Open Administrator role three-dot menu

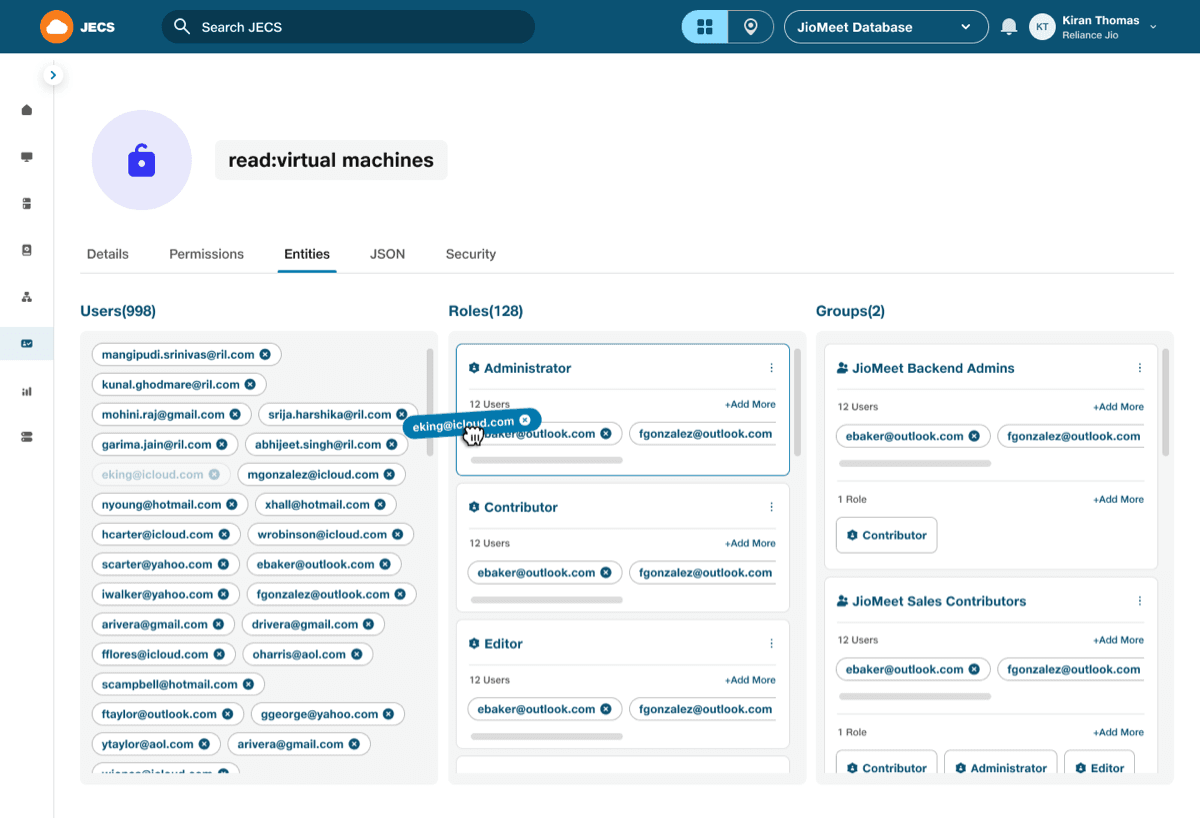[x=771, y=368]
